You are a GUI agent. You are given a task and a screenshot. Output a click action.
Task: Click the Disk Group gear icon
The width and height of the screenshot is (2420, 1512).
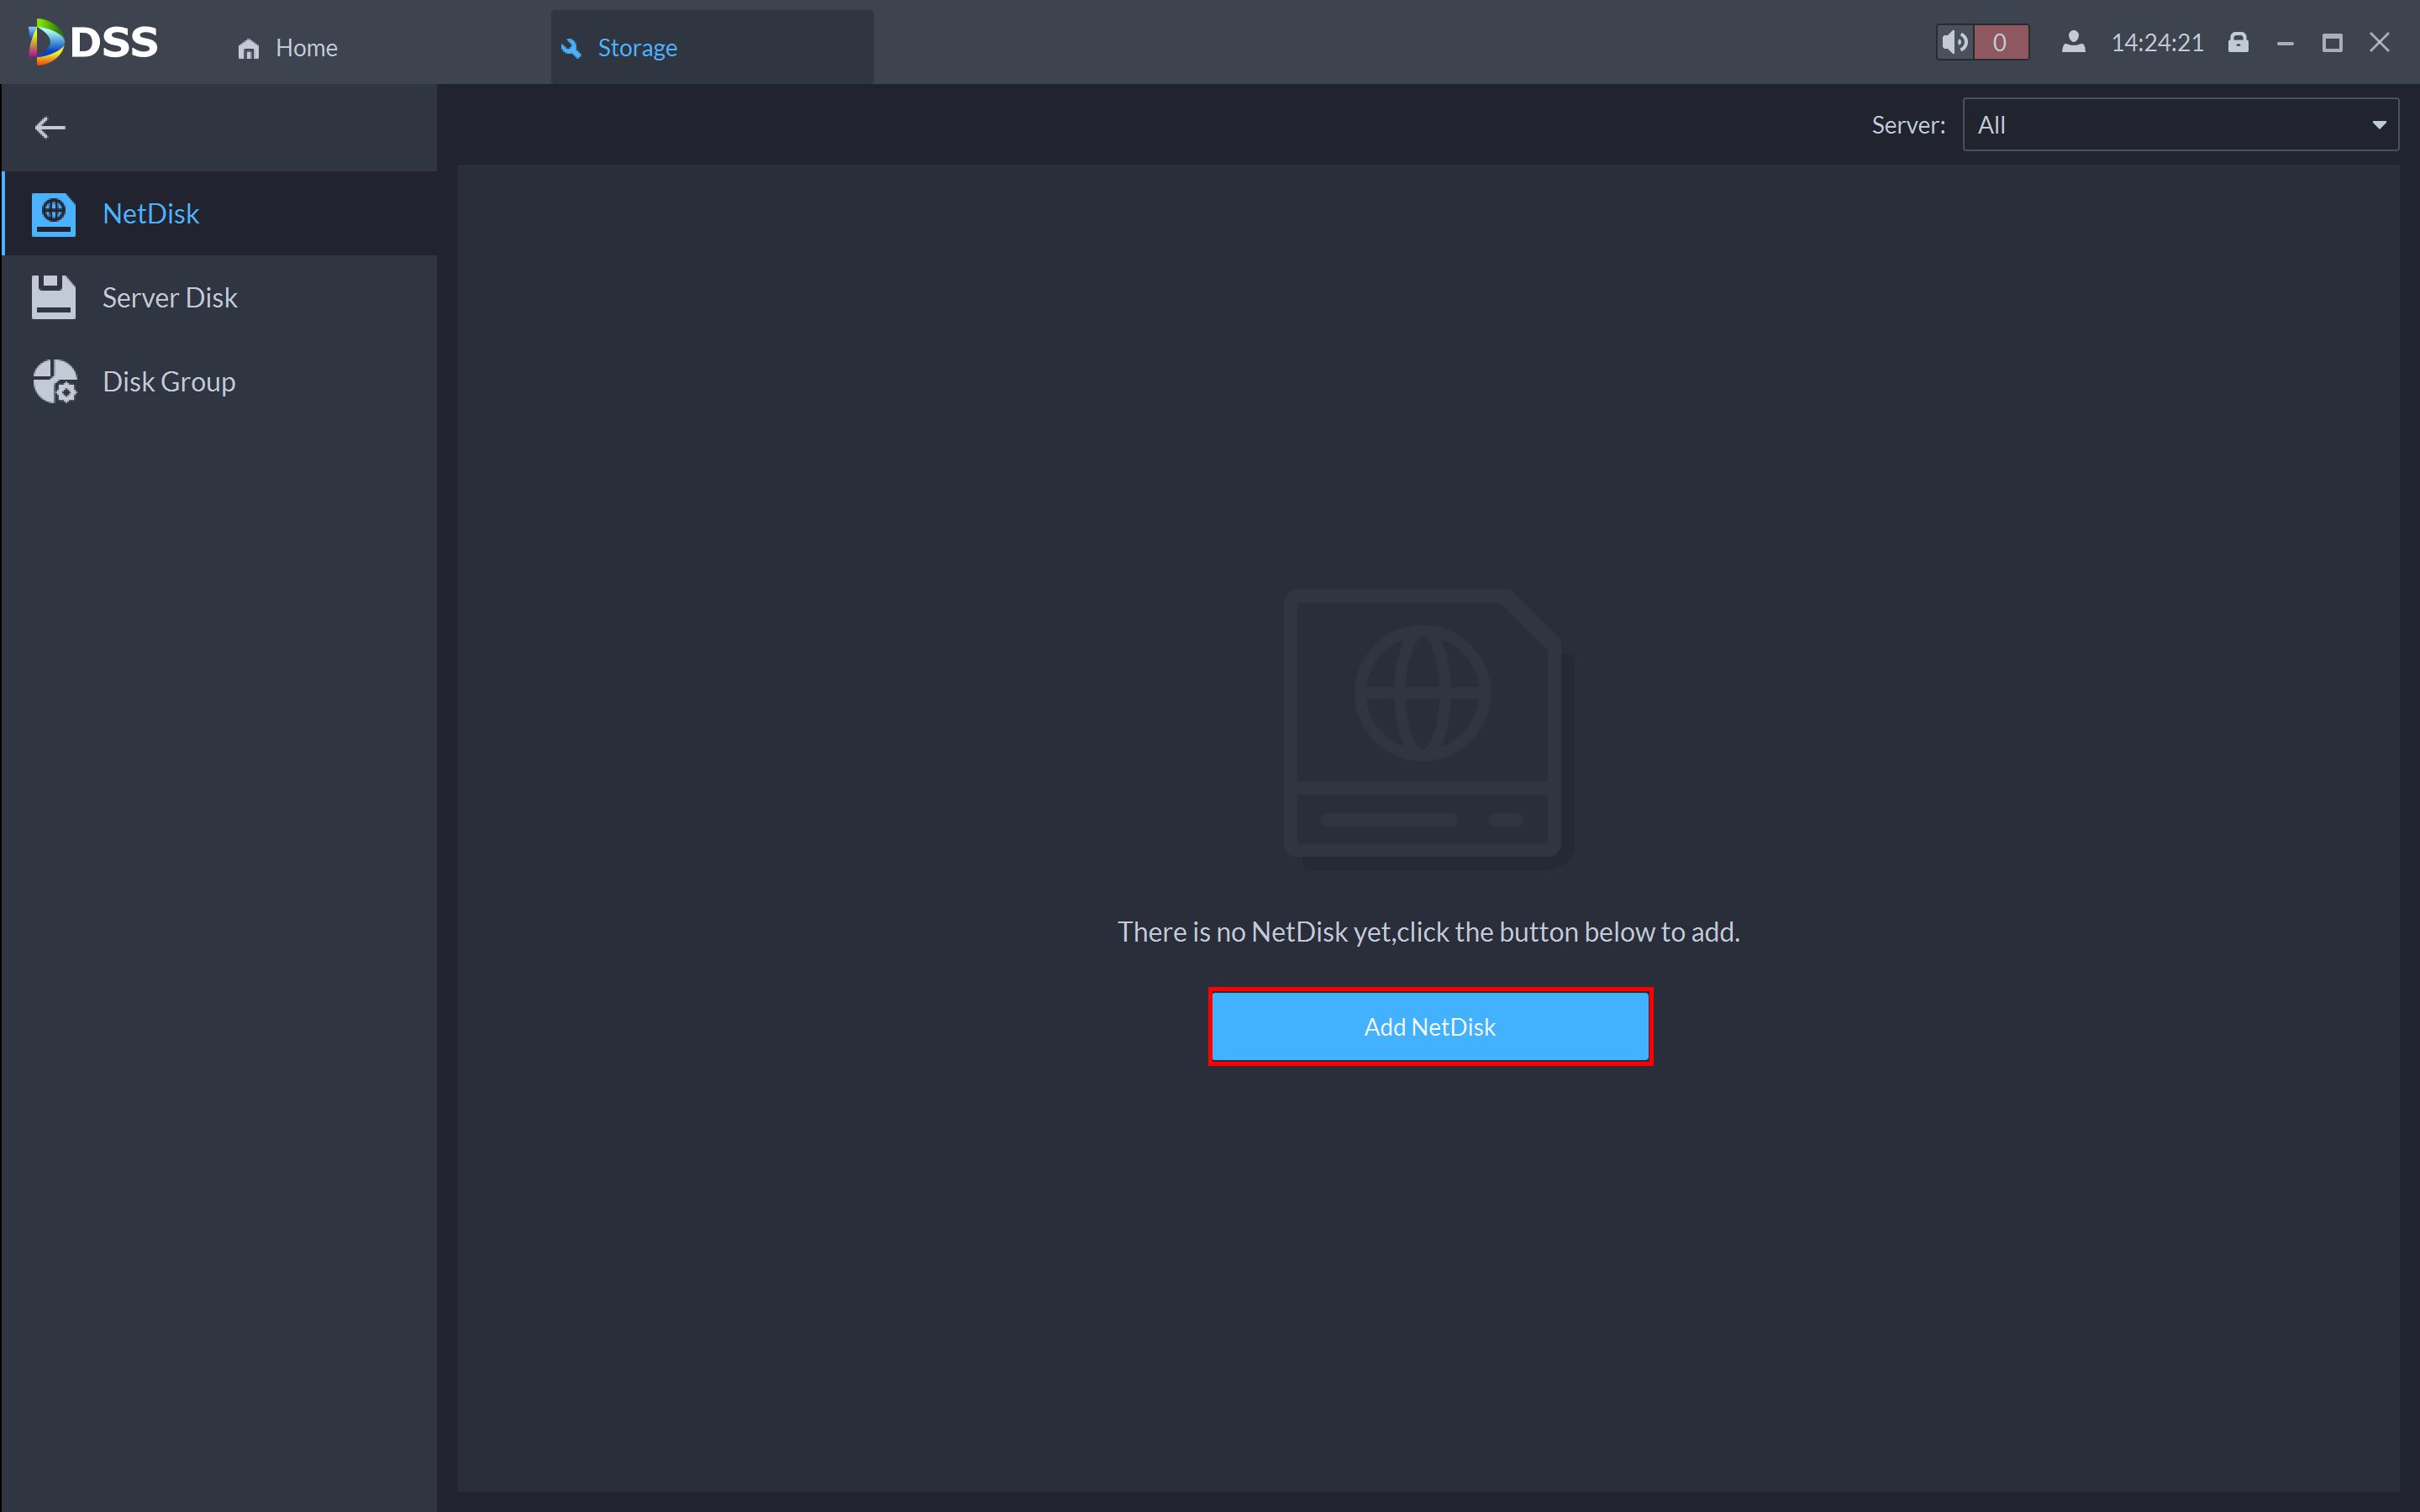tap(55, 381)
